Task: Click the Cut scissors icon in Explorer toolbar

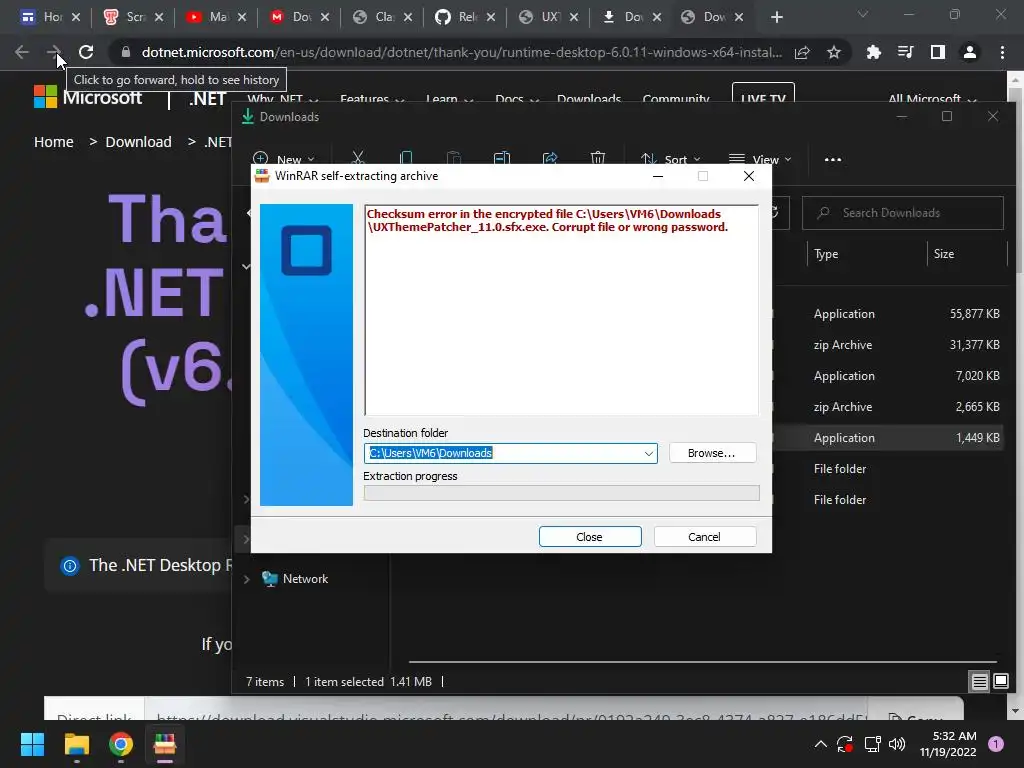Action: [x=357, y=159]
